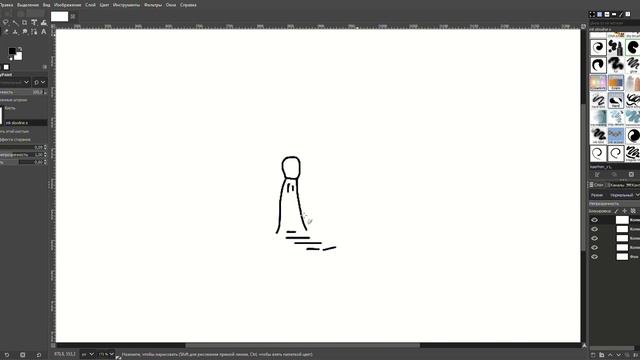640x360 pixels.
Task: Click the rightmost button below brush grid
Action: coord(631,174)
